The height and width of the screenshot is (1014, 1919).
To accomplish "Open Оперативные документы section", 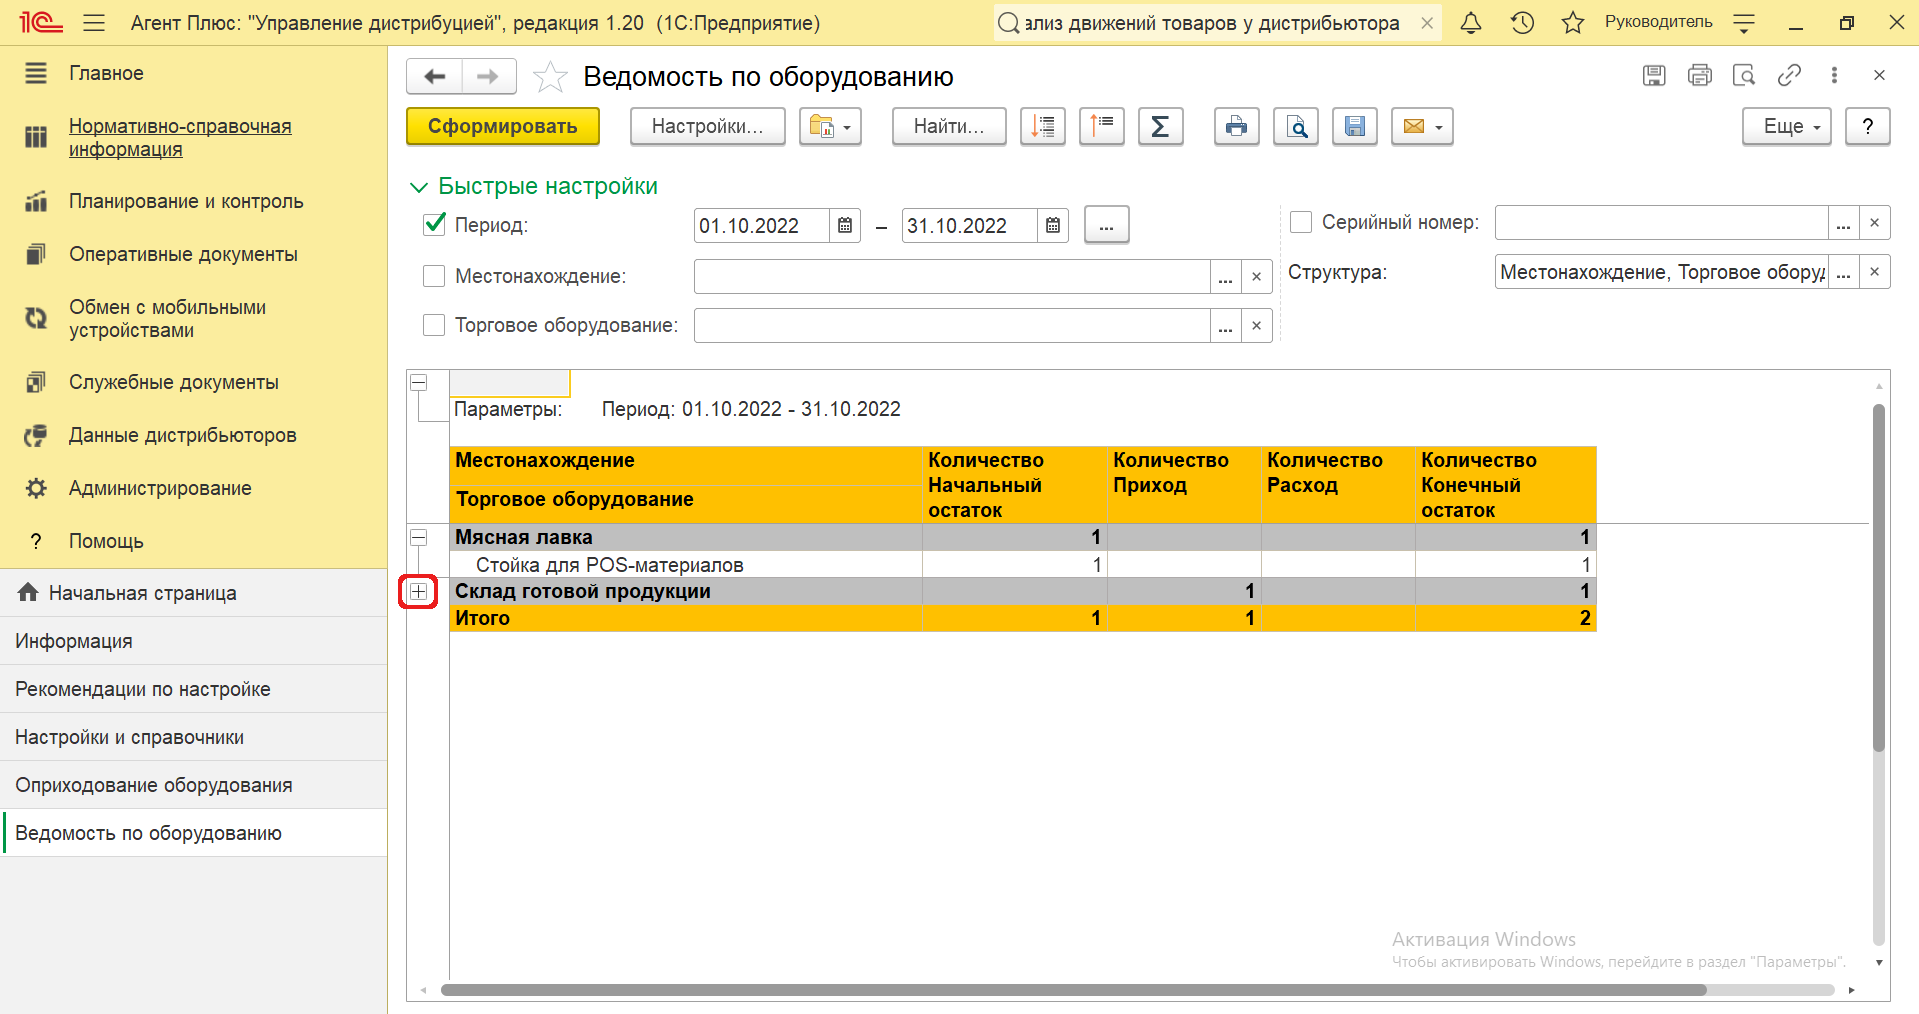I will 183,254.
